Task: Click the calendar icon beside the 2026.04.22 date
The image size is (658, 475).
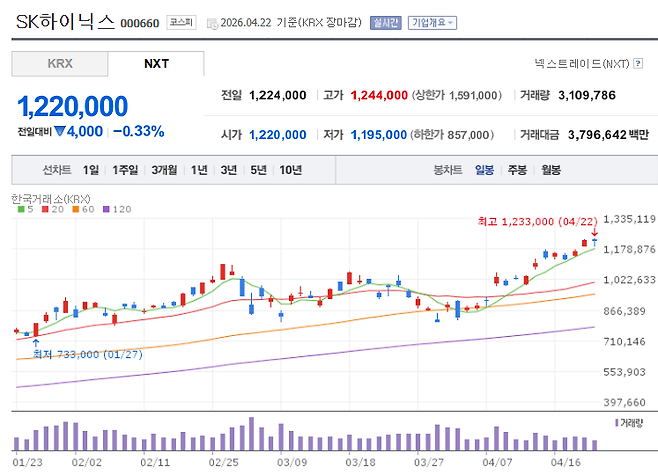Action: point(211,22)
